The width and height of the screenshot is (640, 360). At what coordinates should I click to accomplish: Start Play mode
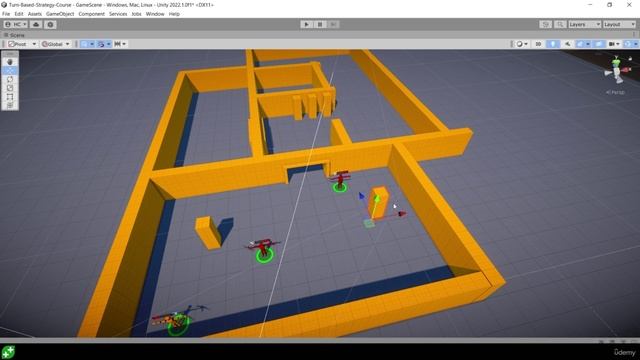(x=306, y=24)
